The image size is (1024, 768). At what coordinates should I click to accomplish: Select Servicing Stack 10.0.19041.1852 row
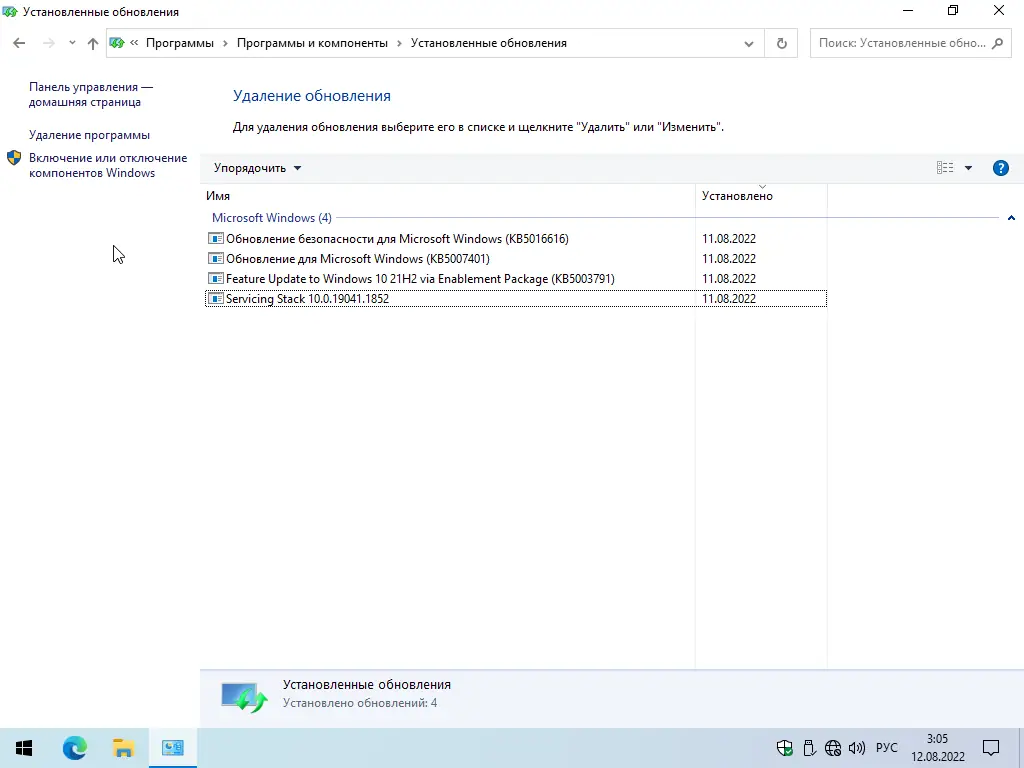click(516, 298)
